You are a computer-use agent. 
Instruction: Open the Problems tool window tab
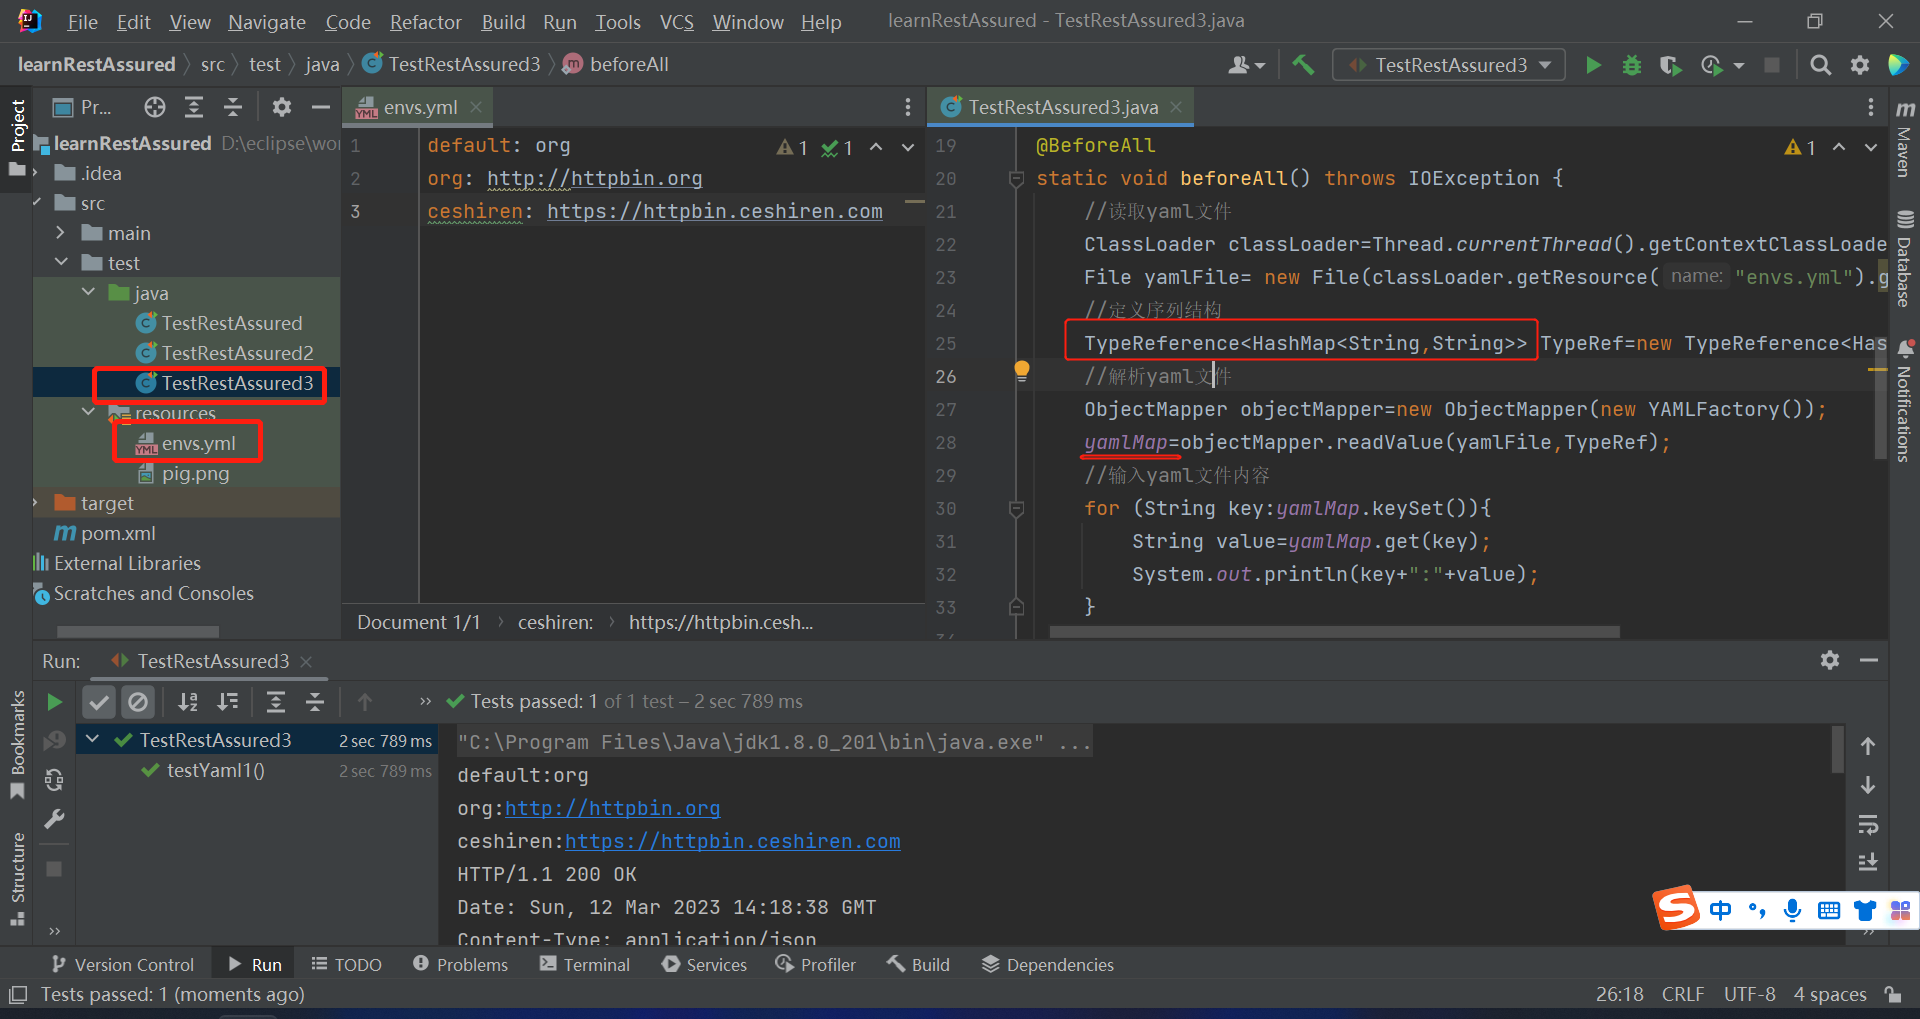[x=460, y=964]
